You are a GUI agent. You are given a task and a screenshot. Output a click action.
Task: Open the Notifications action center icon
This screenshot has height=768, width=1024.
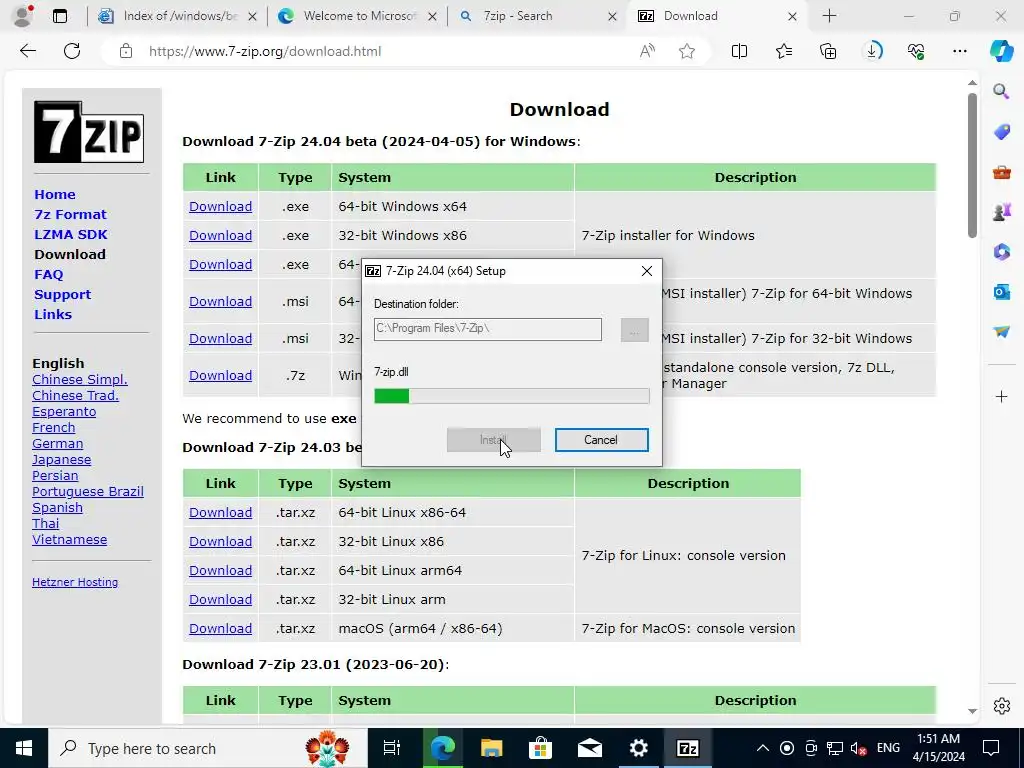coord(991,748)
